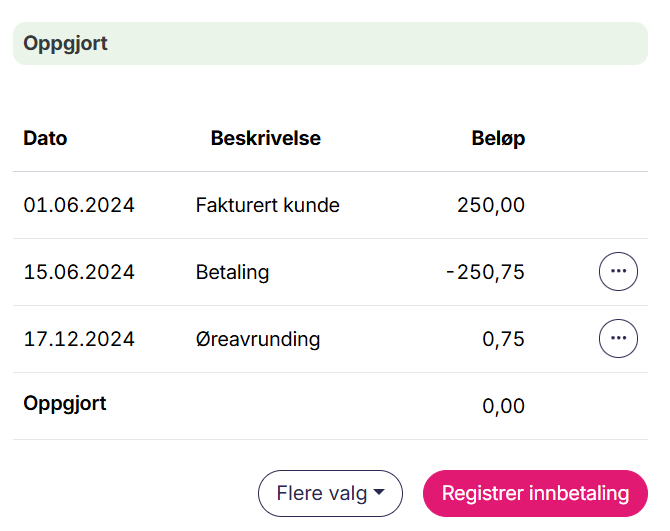Click the Registrer innbetaling button
The image size is (670, 531).
pyautogui.click(x=535, y=493)
